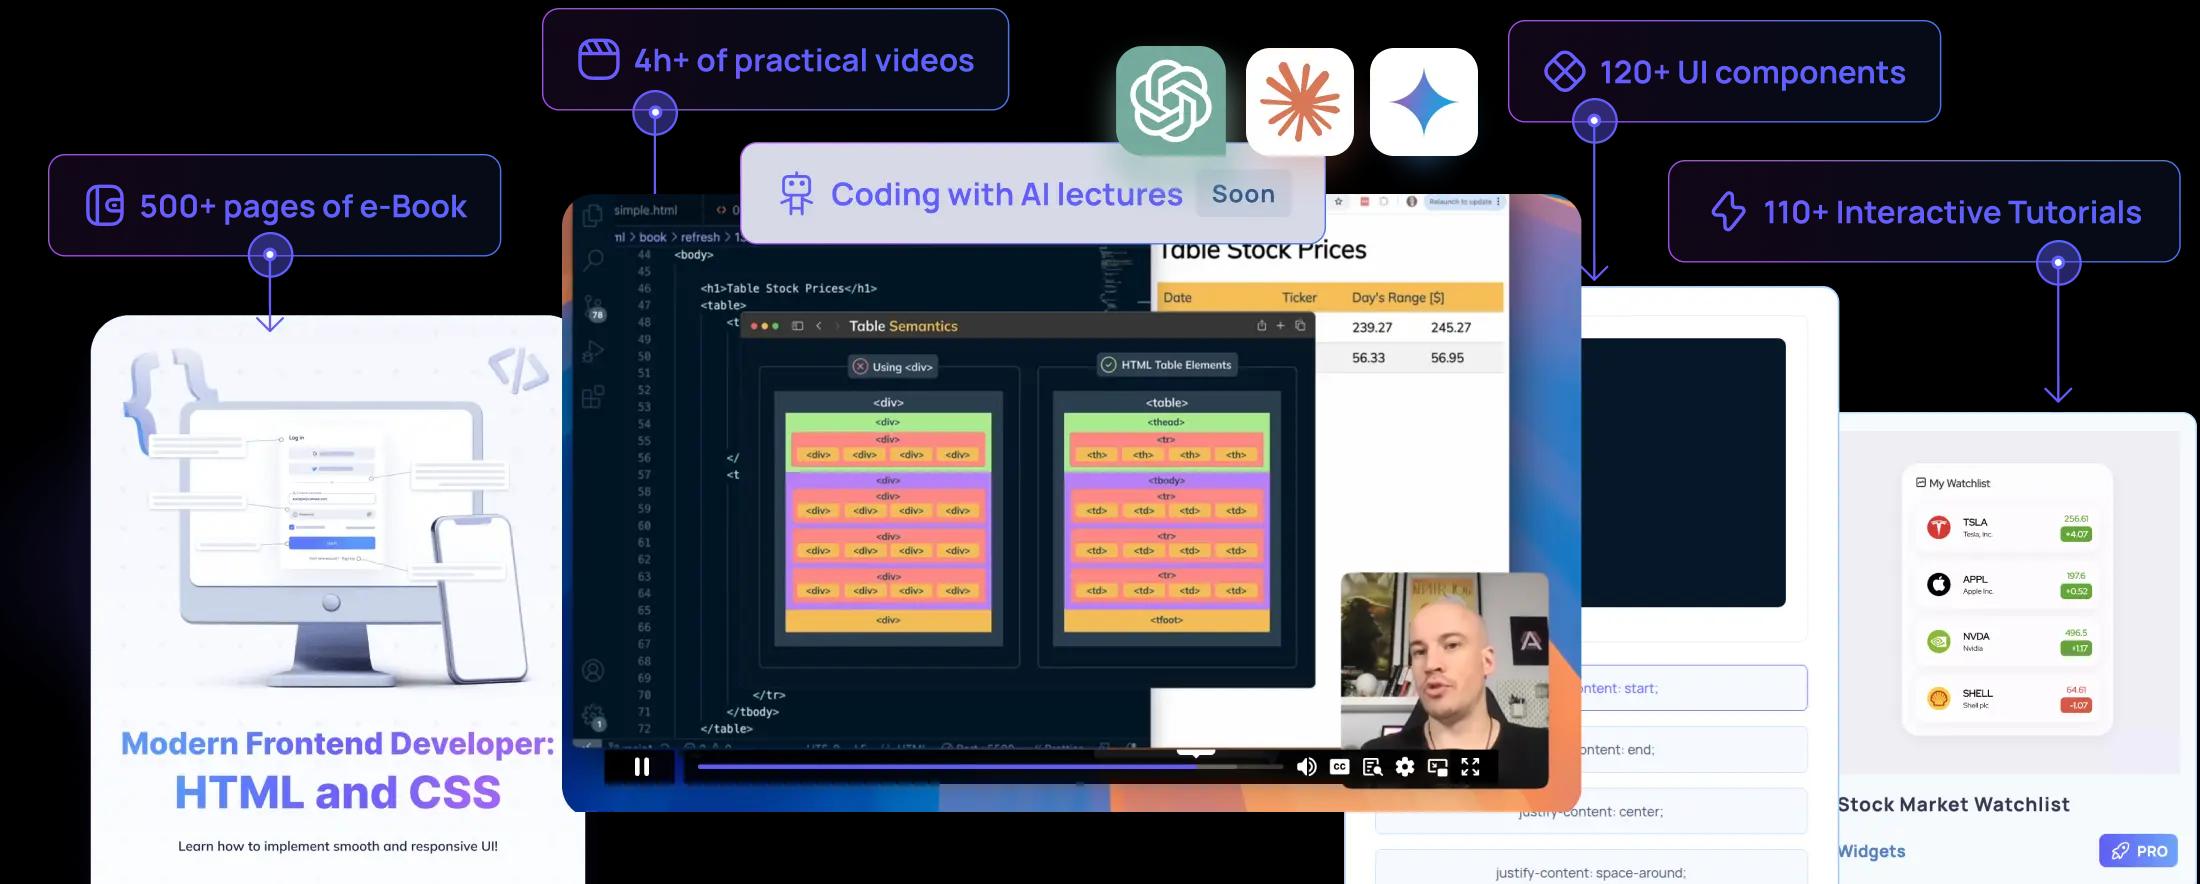
Task: Click the 239.27 value in the stock table
Action: [x=1372, y=327]
